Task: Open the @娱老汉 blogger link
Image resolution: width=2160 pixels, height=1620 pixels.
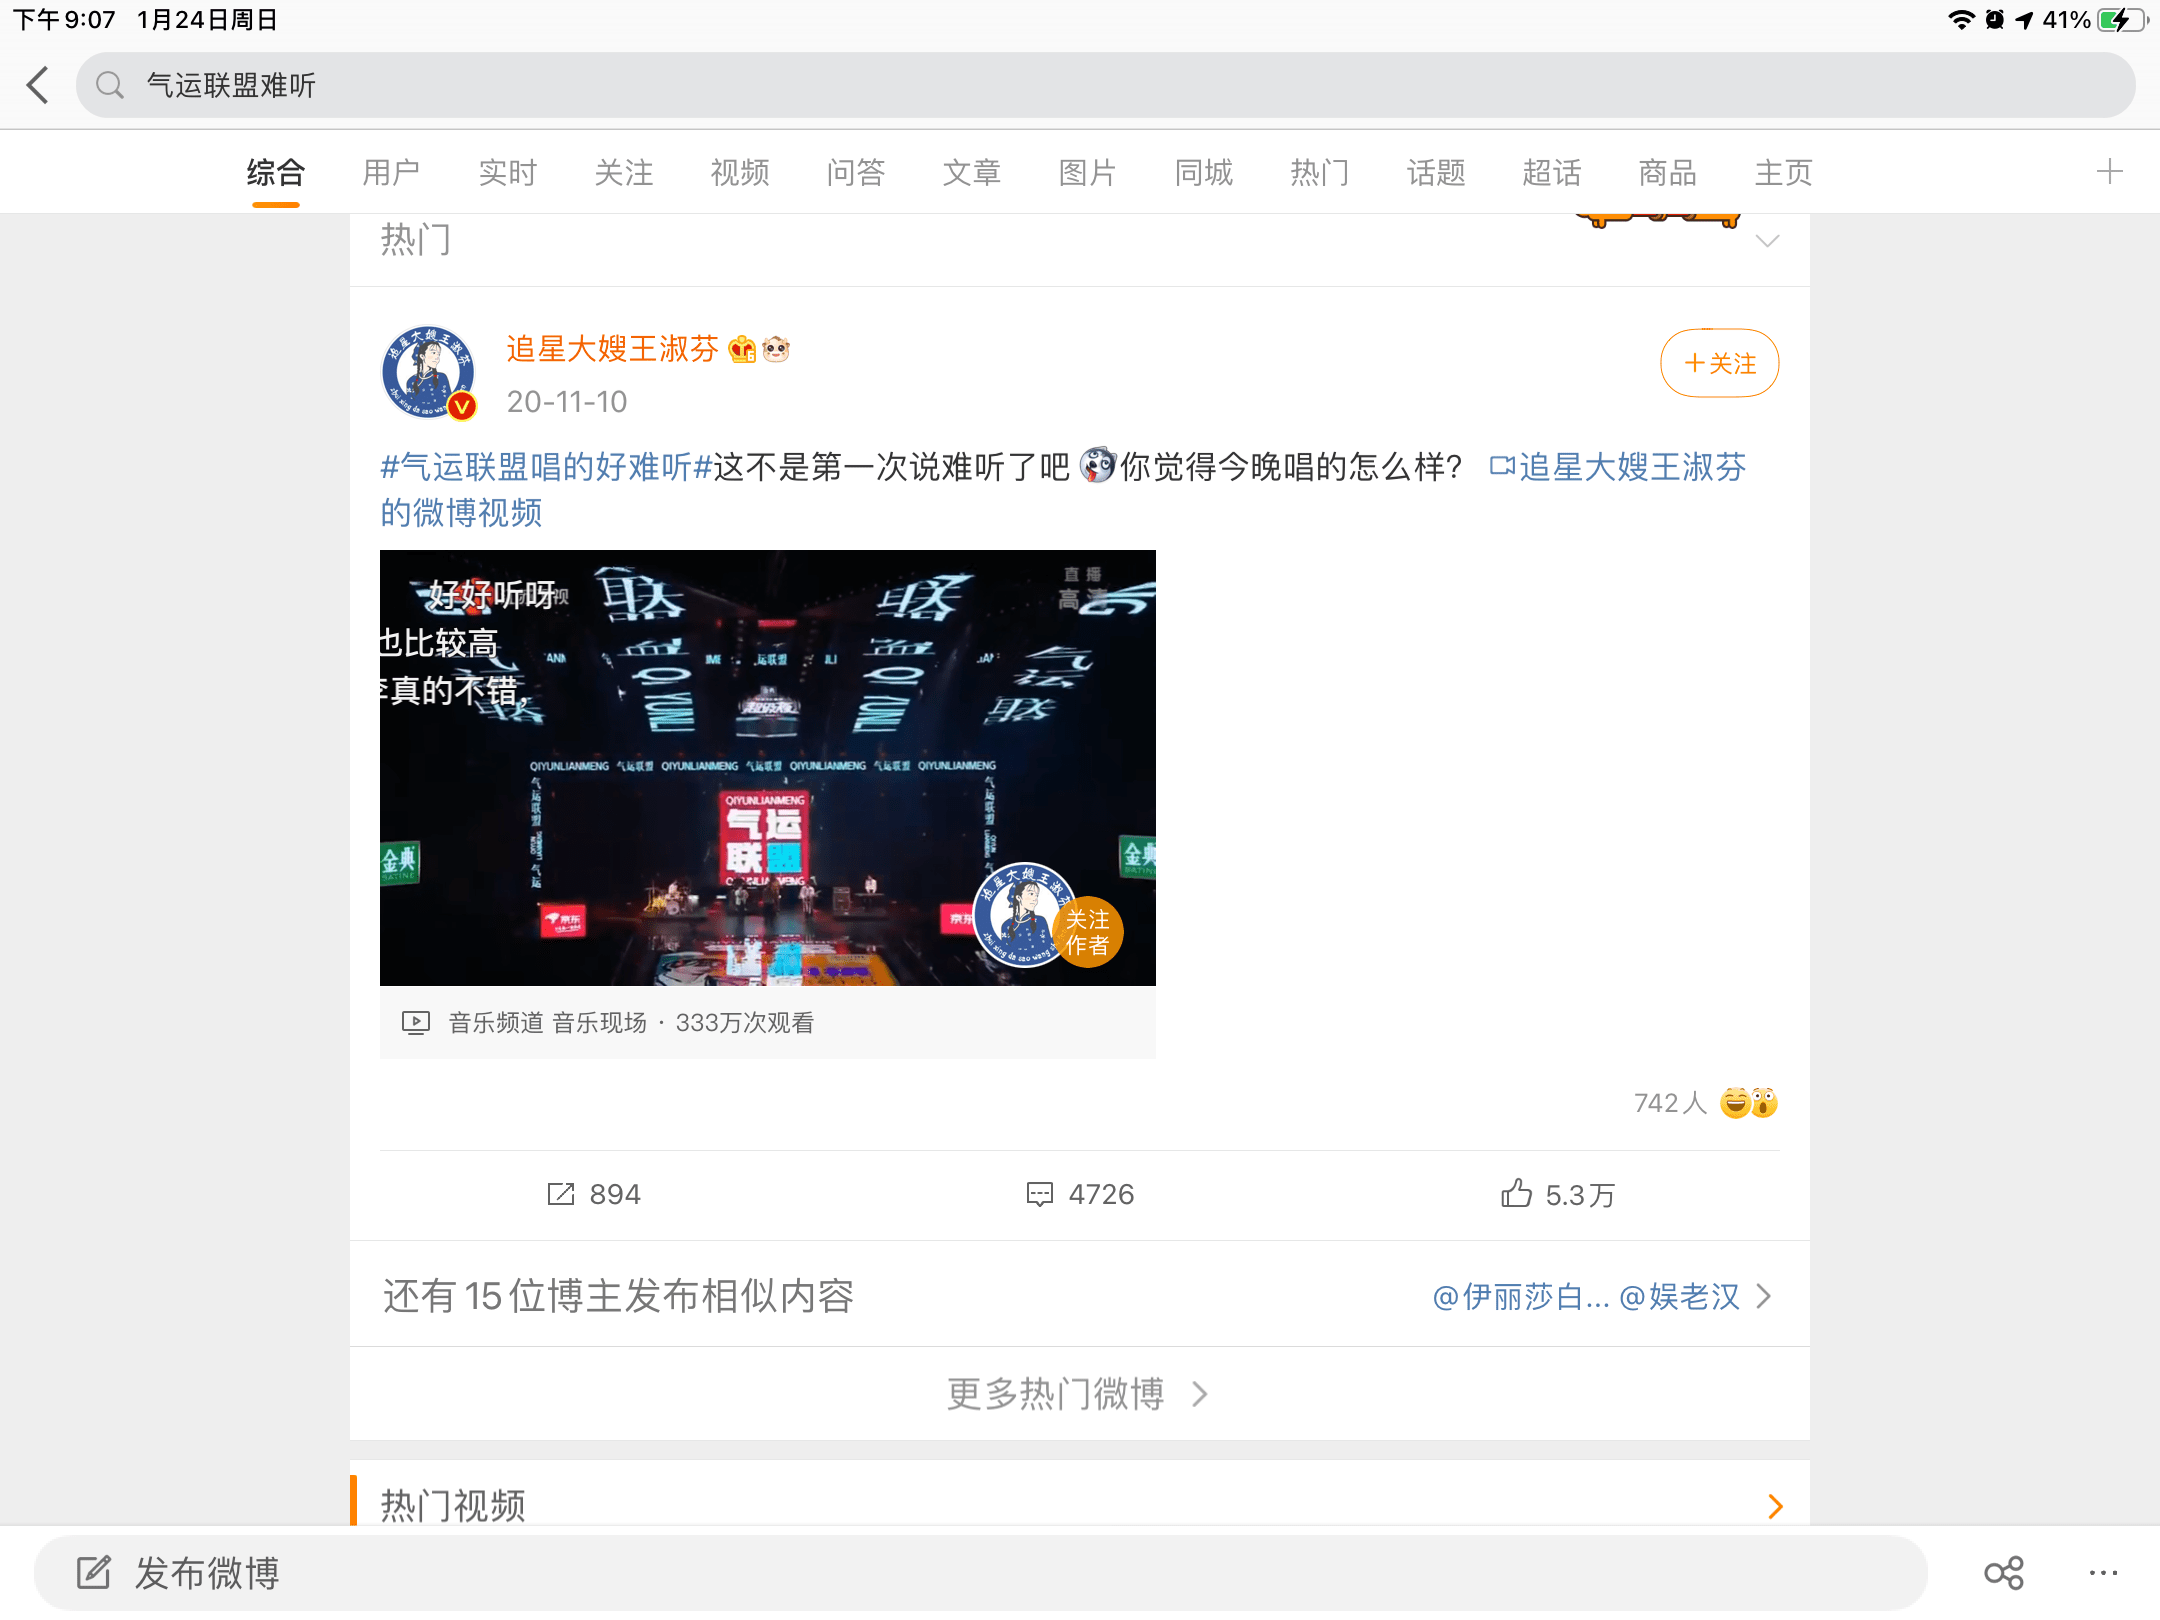Action: coord(1680,1297)
